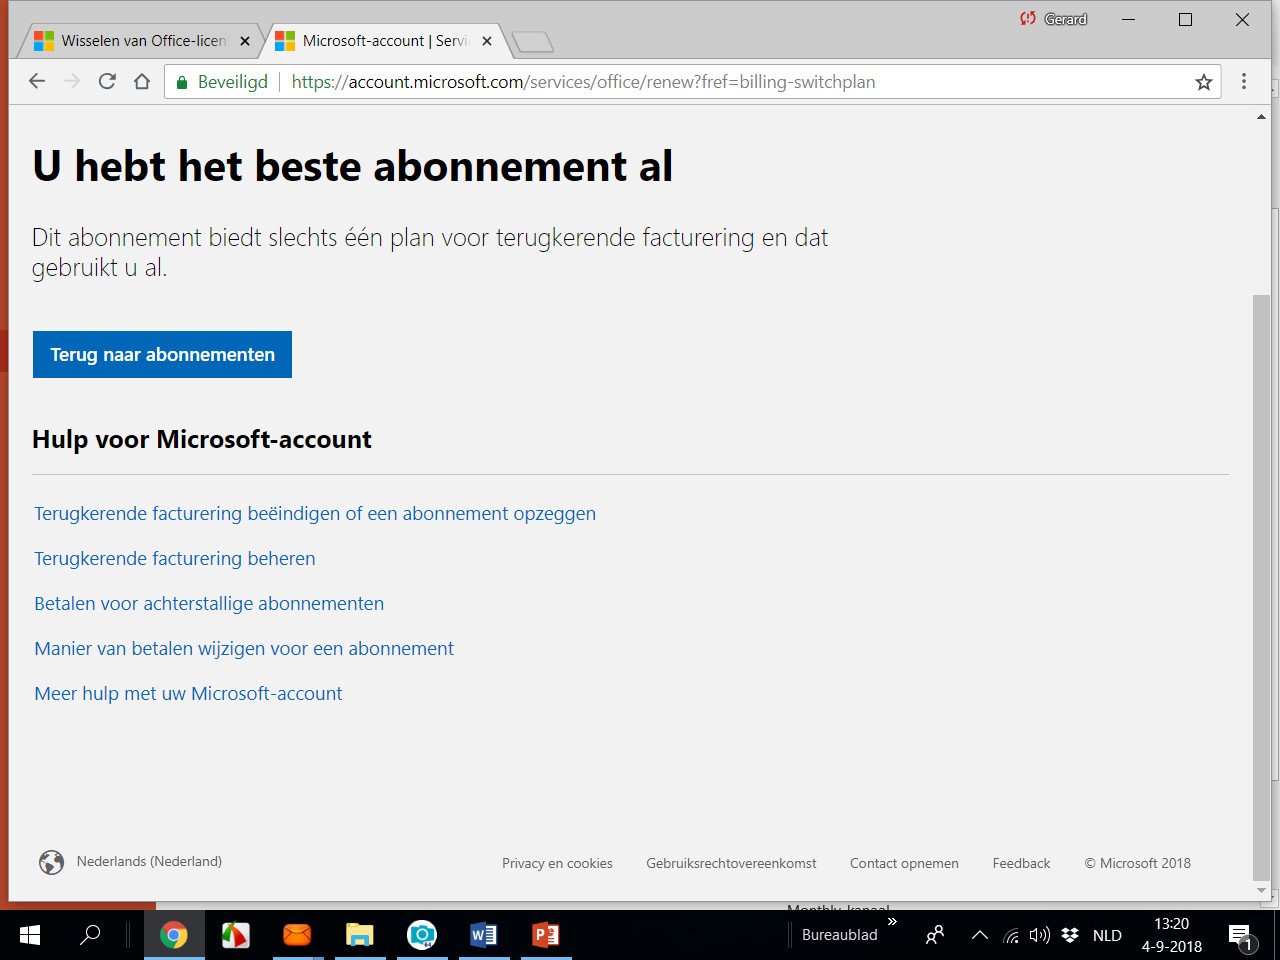
Task: Open the People icon in the taskbar
Action: 935,935
